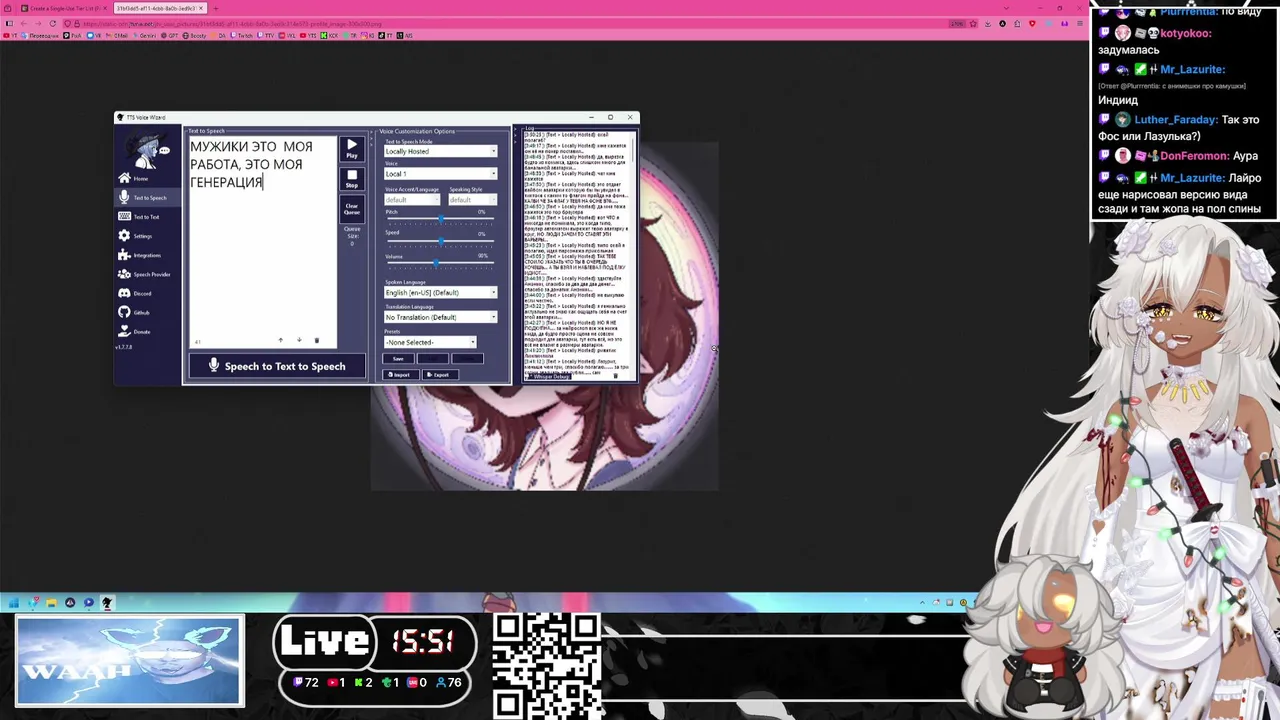Click Play to speak the text
Image resolution: width=1280 pixels, height=720 pixels.
click(352, 149)
